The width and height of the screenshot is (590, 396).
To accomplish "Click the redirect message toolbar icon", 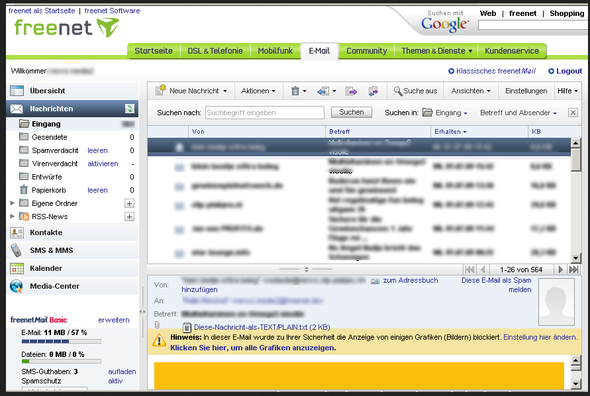I will pos(373,91).
